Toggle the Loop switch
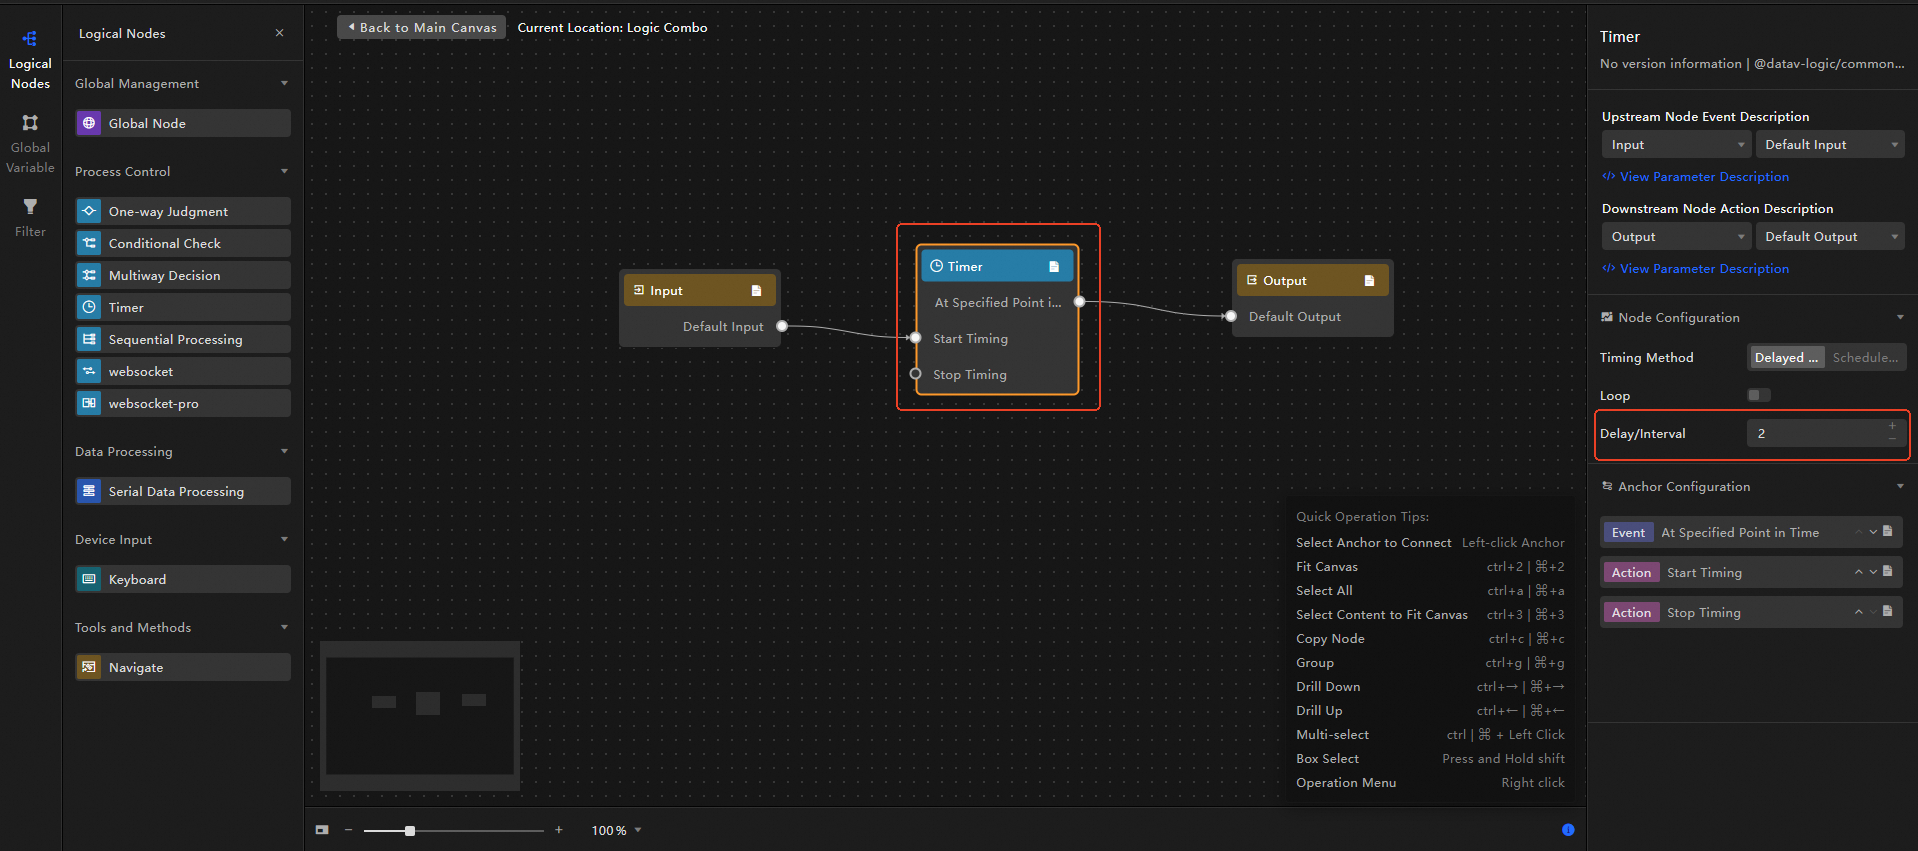1918x851 pixels. click(x=1759, y=395)
